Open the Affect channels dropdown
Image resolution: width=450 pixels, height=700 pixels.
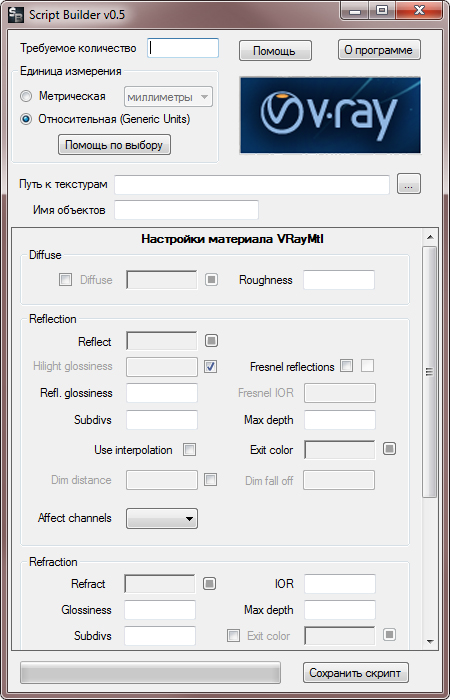162,518
